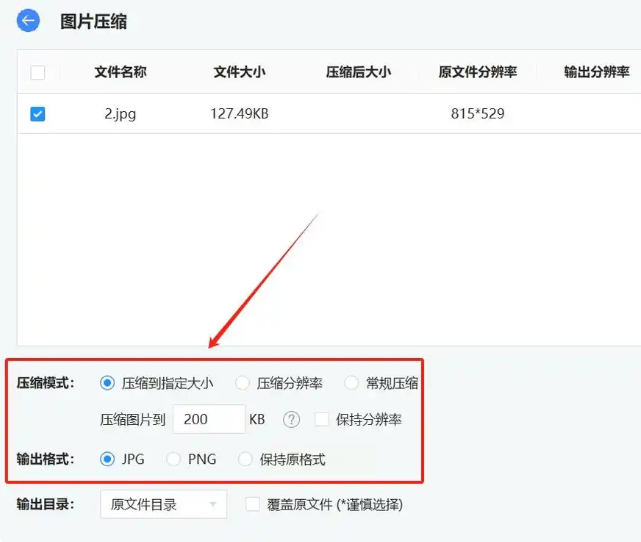The height and width of the screenshot is (542, 641).
Task: Click the 图片压缩 page title
Action: point(94,21)
